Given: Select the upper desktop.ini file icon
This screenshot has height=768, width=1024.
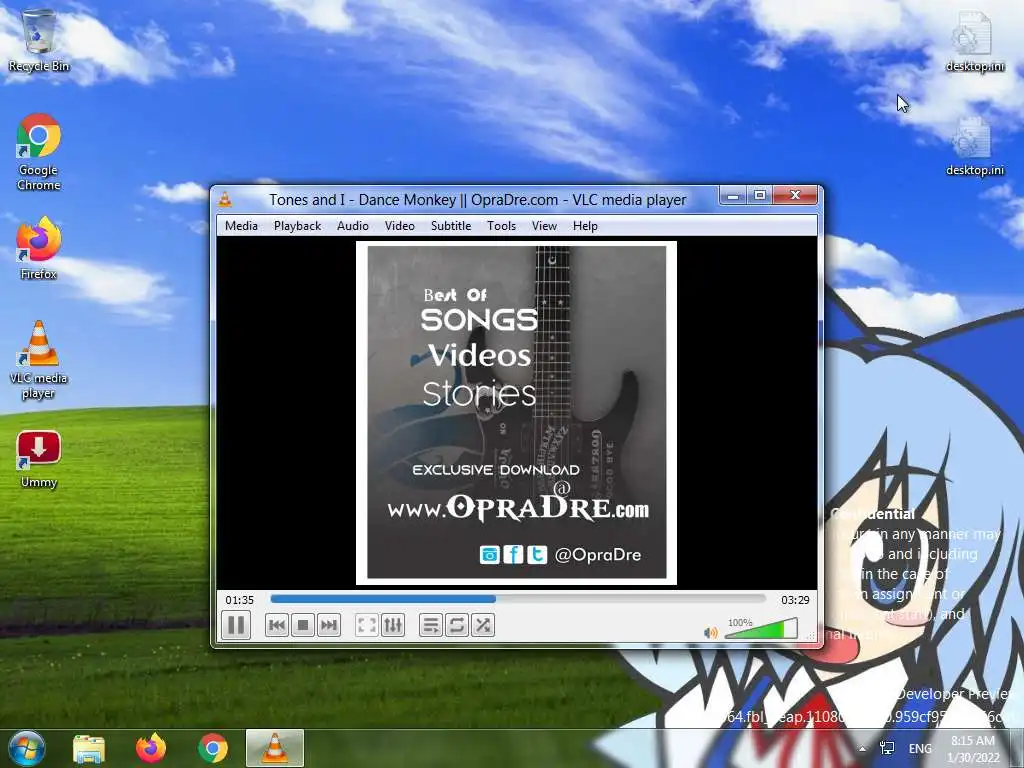Looking at the screenshot, I should tap(974, 42).
